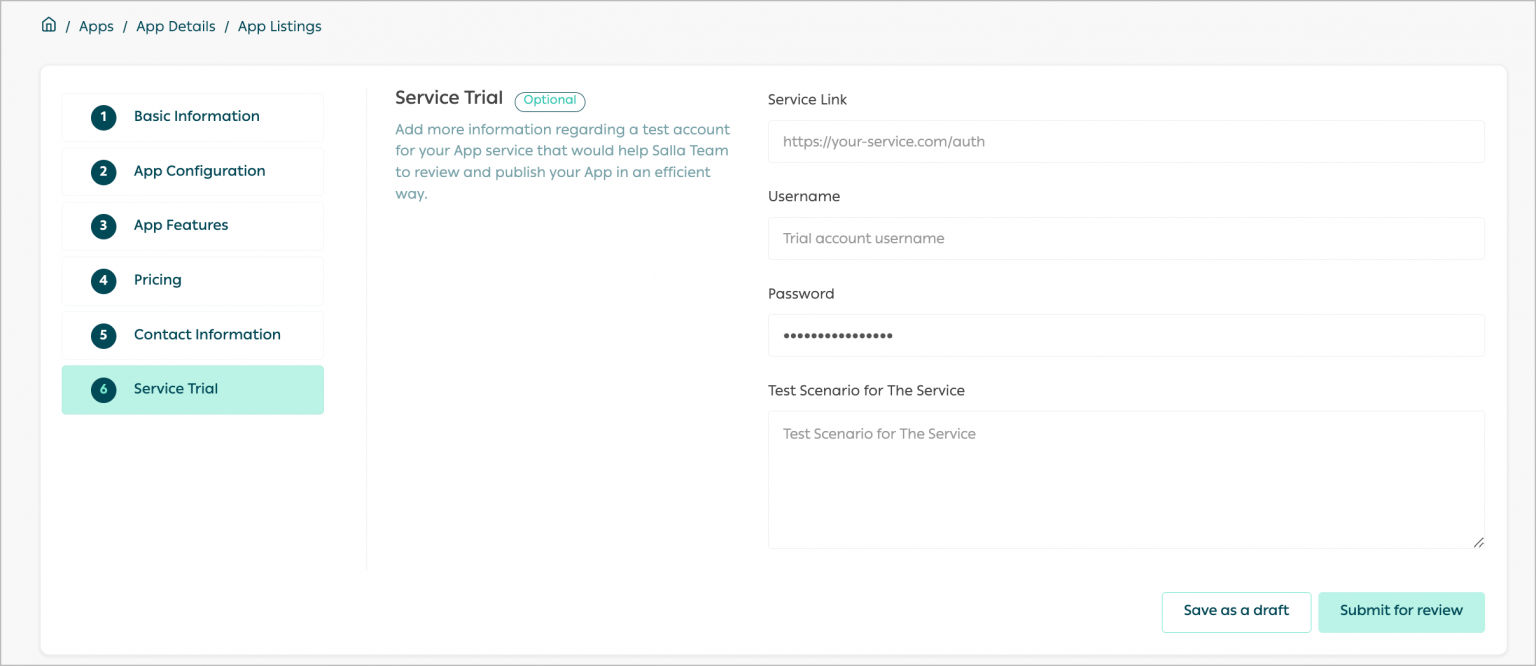Viewport: 1536px width, 666px height.
Task: Click the Save as a draft button
Action: 1236,611
